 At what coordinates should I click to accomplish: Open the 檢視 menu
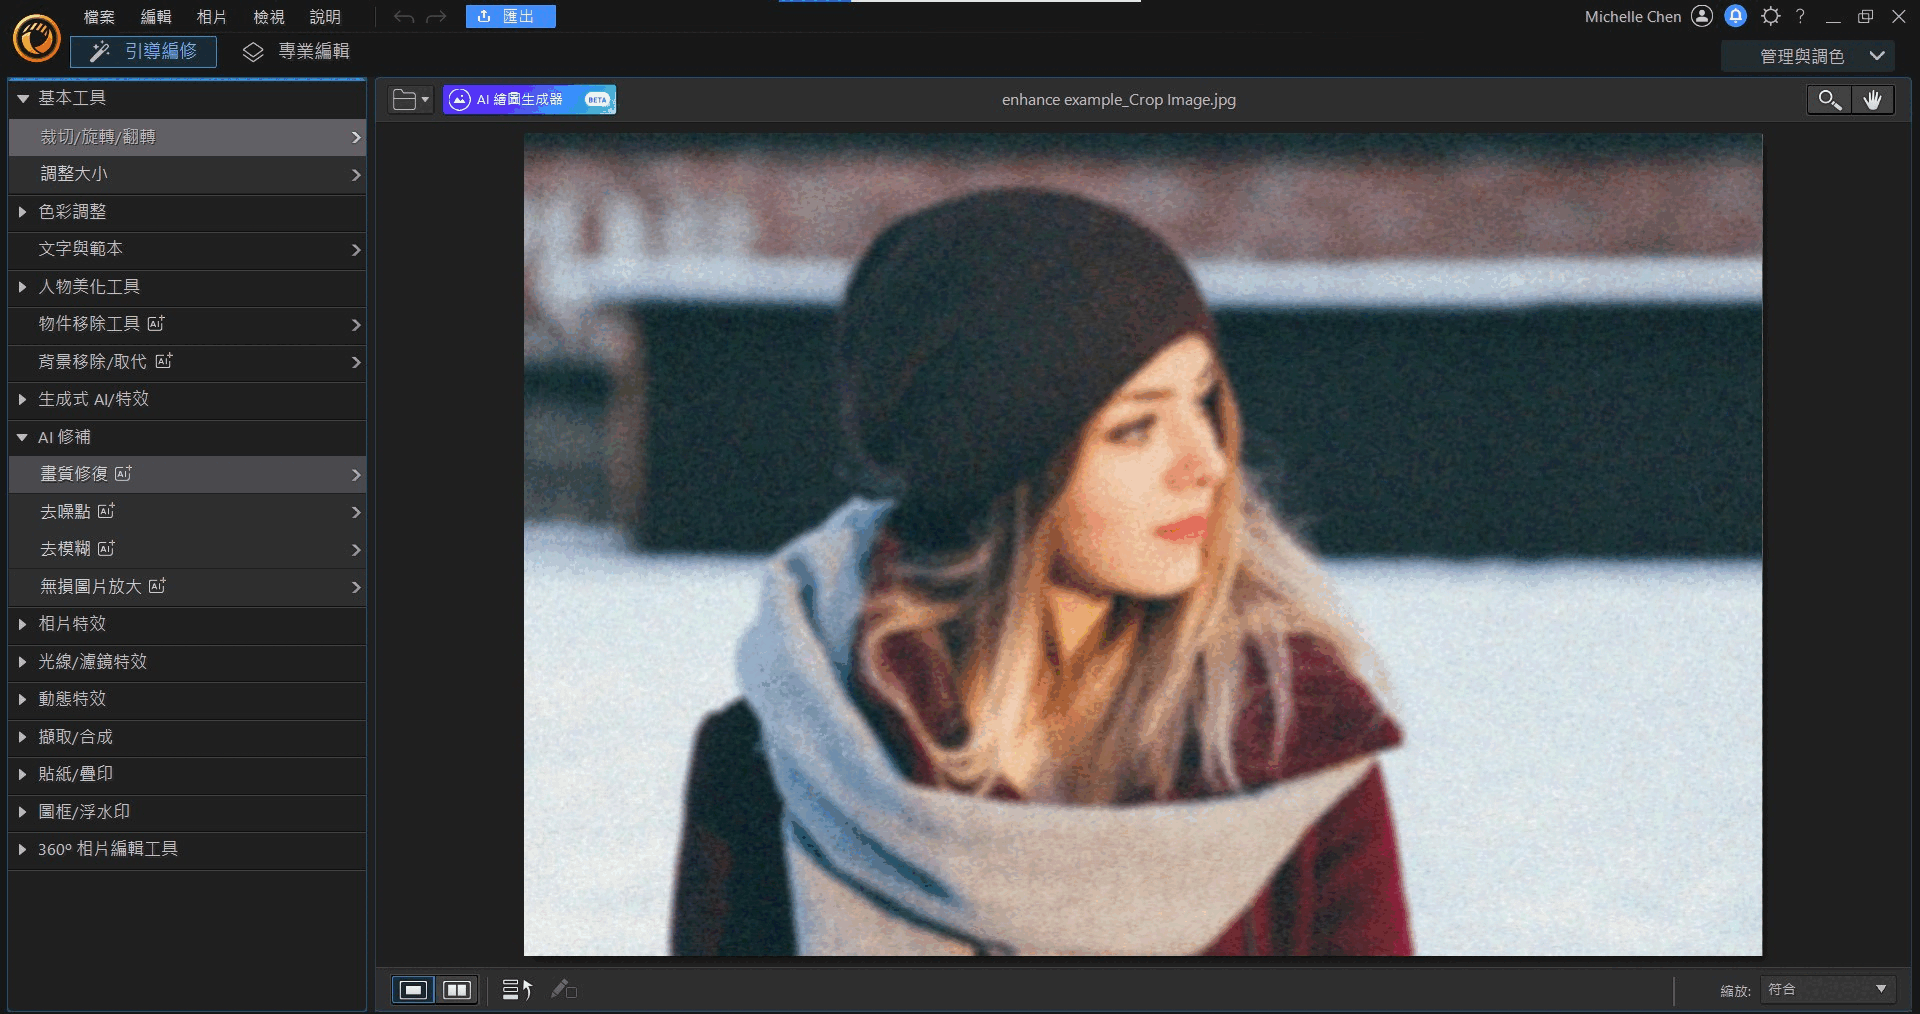click(x=268, y=17)
